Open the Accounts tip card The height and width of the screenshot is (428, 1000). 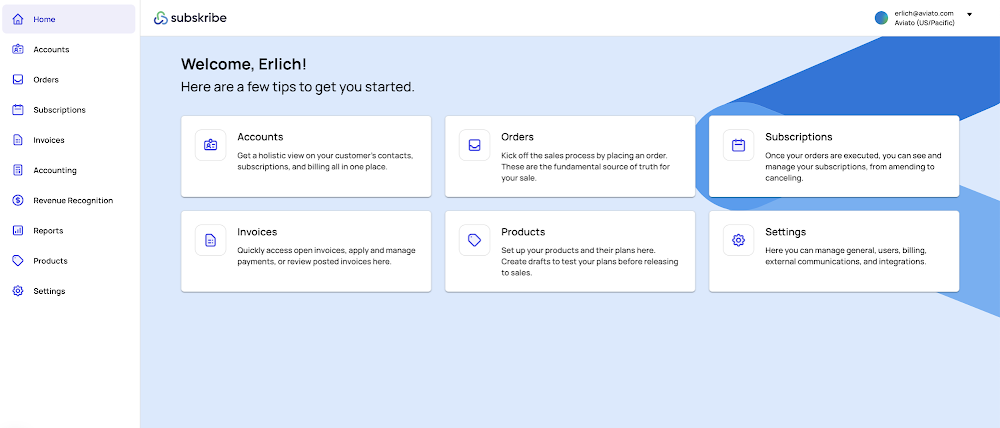(x=306, y=156)
